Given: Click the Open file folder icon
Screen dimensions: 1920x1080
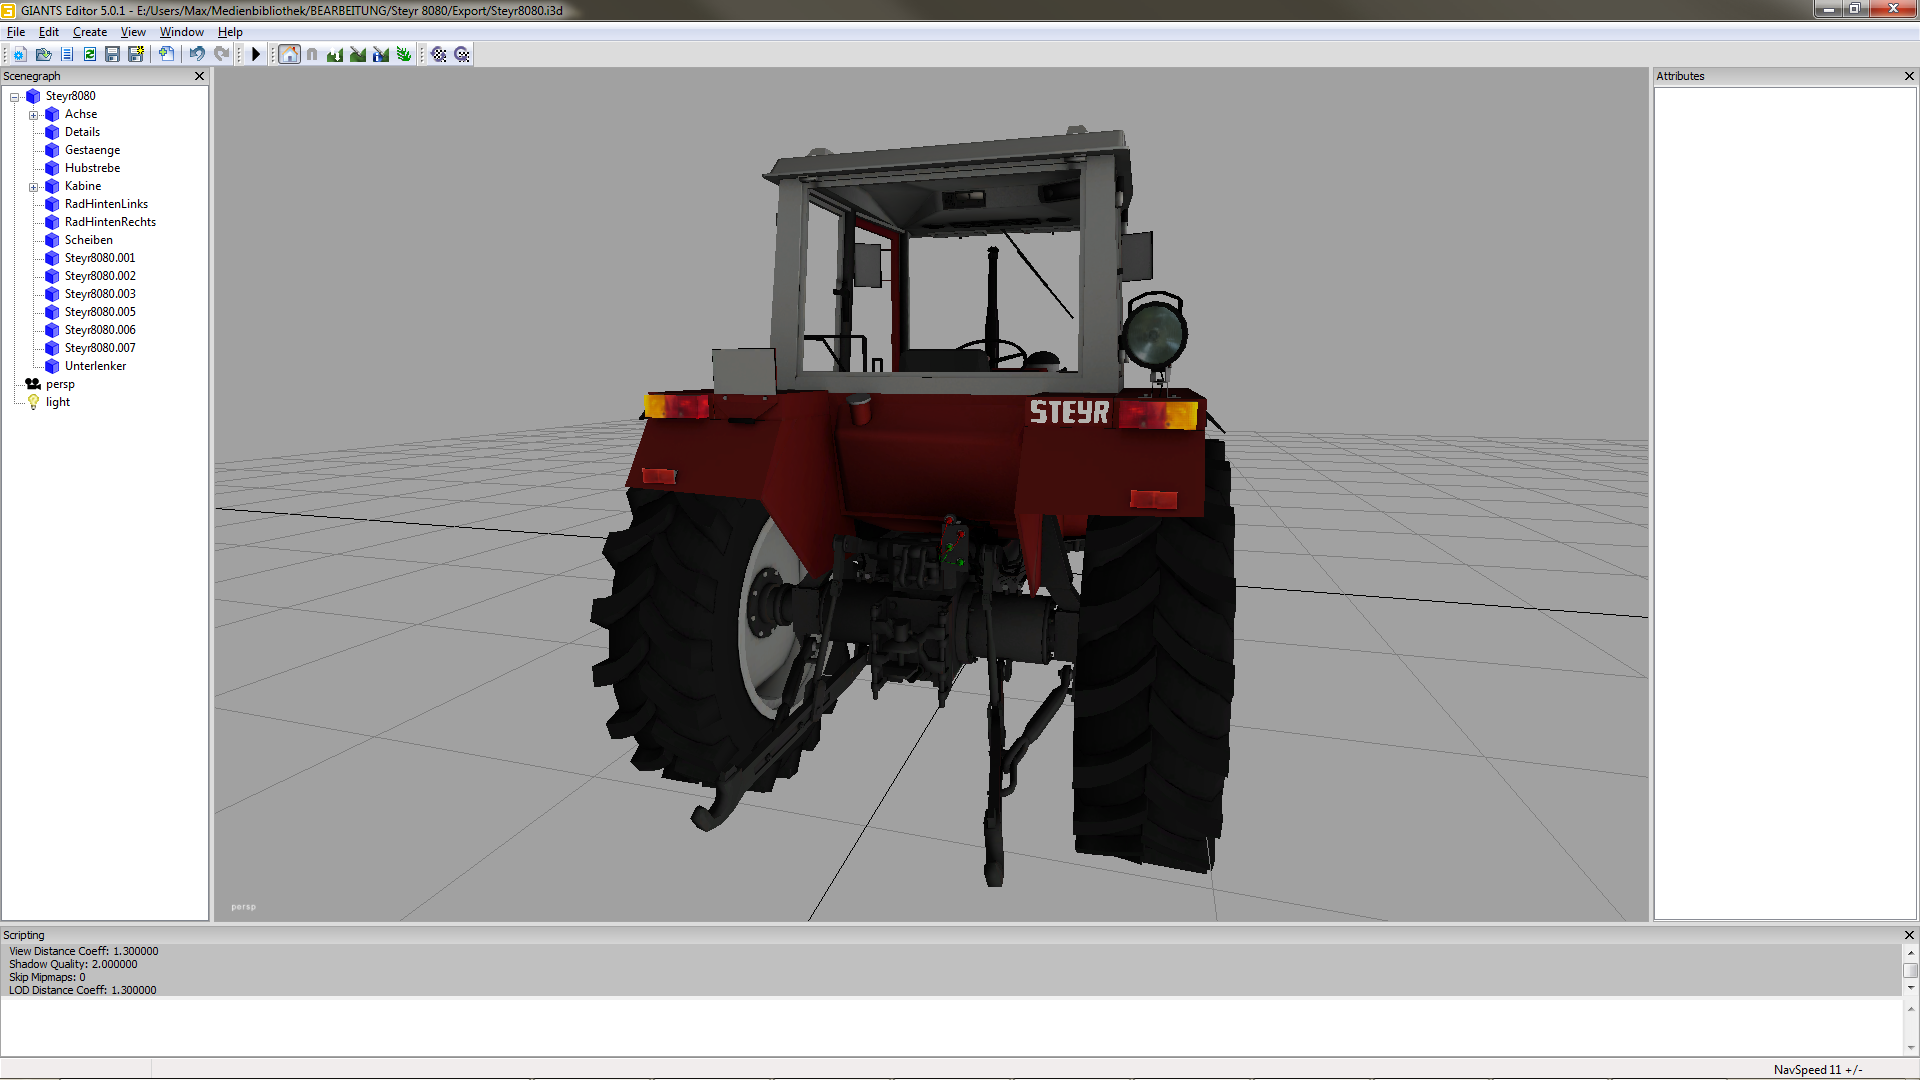Looking at the screenshot, I should (43, 54).
